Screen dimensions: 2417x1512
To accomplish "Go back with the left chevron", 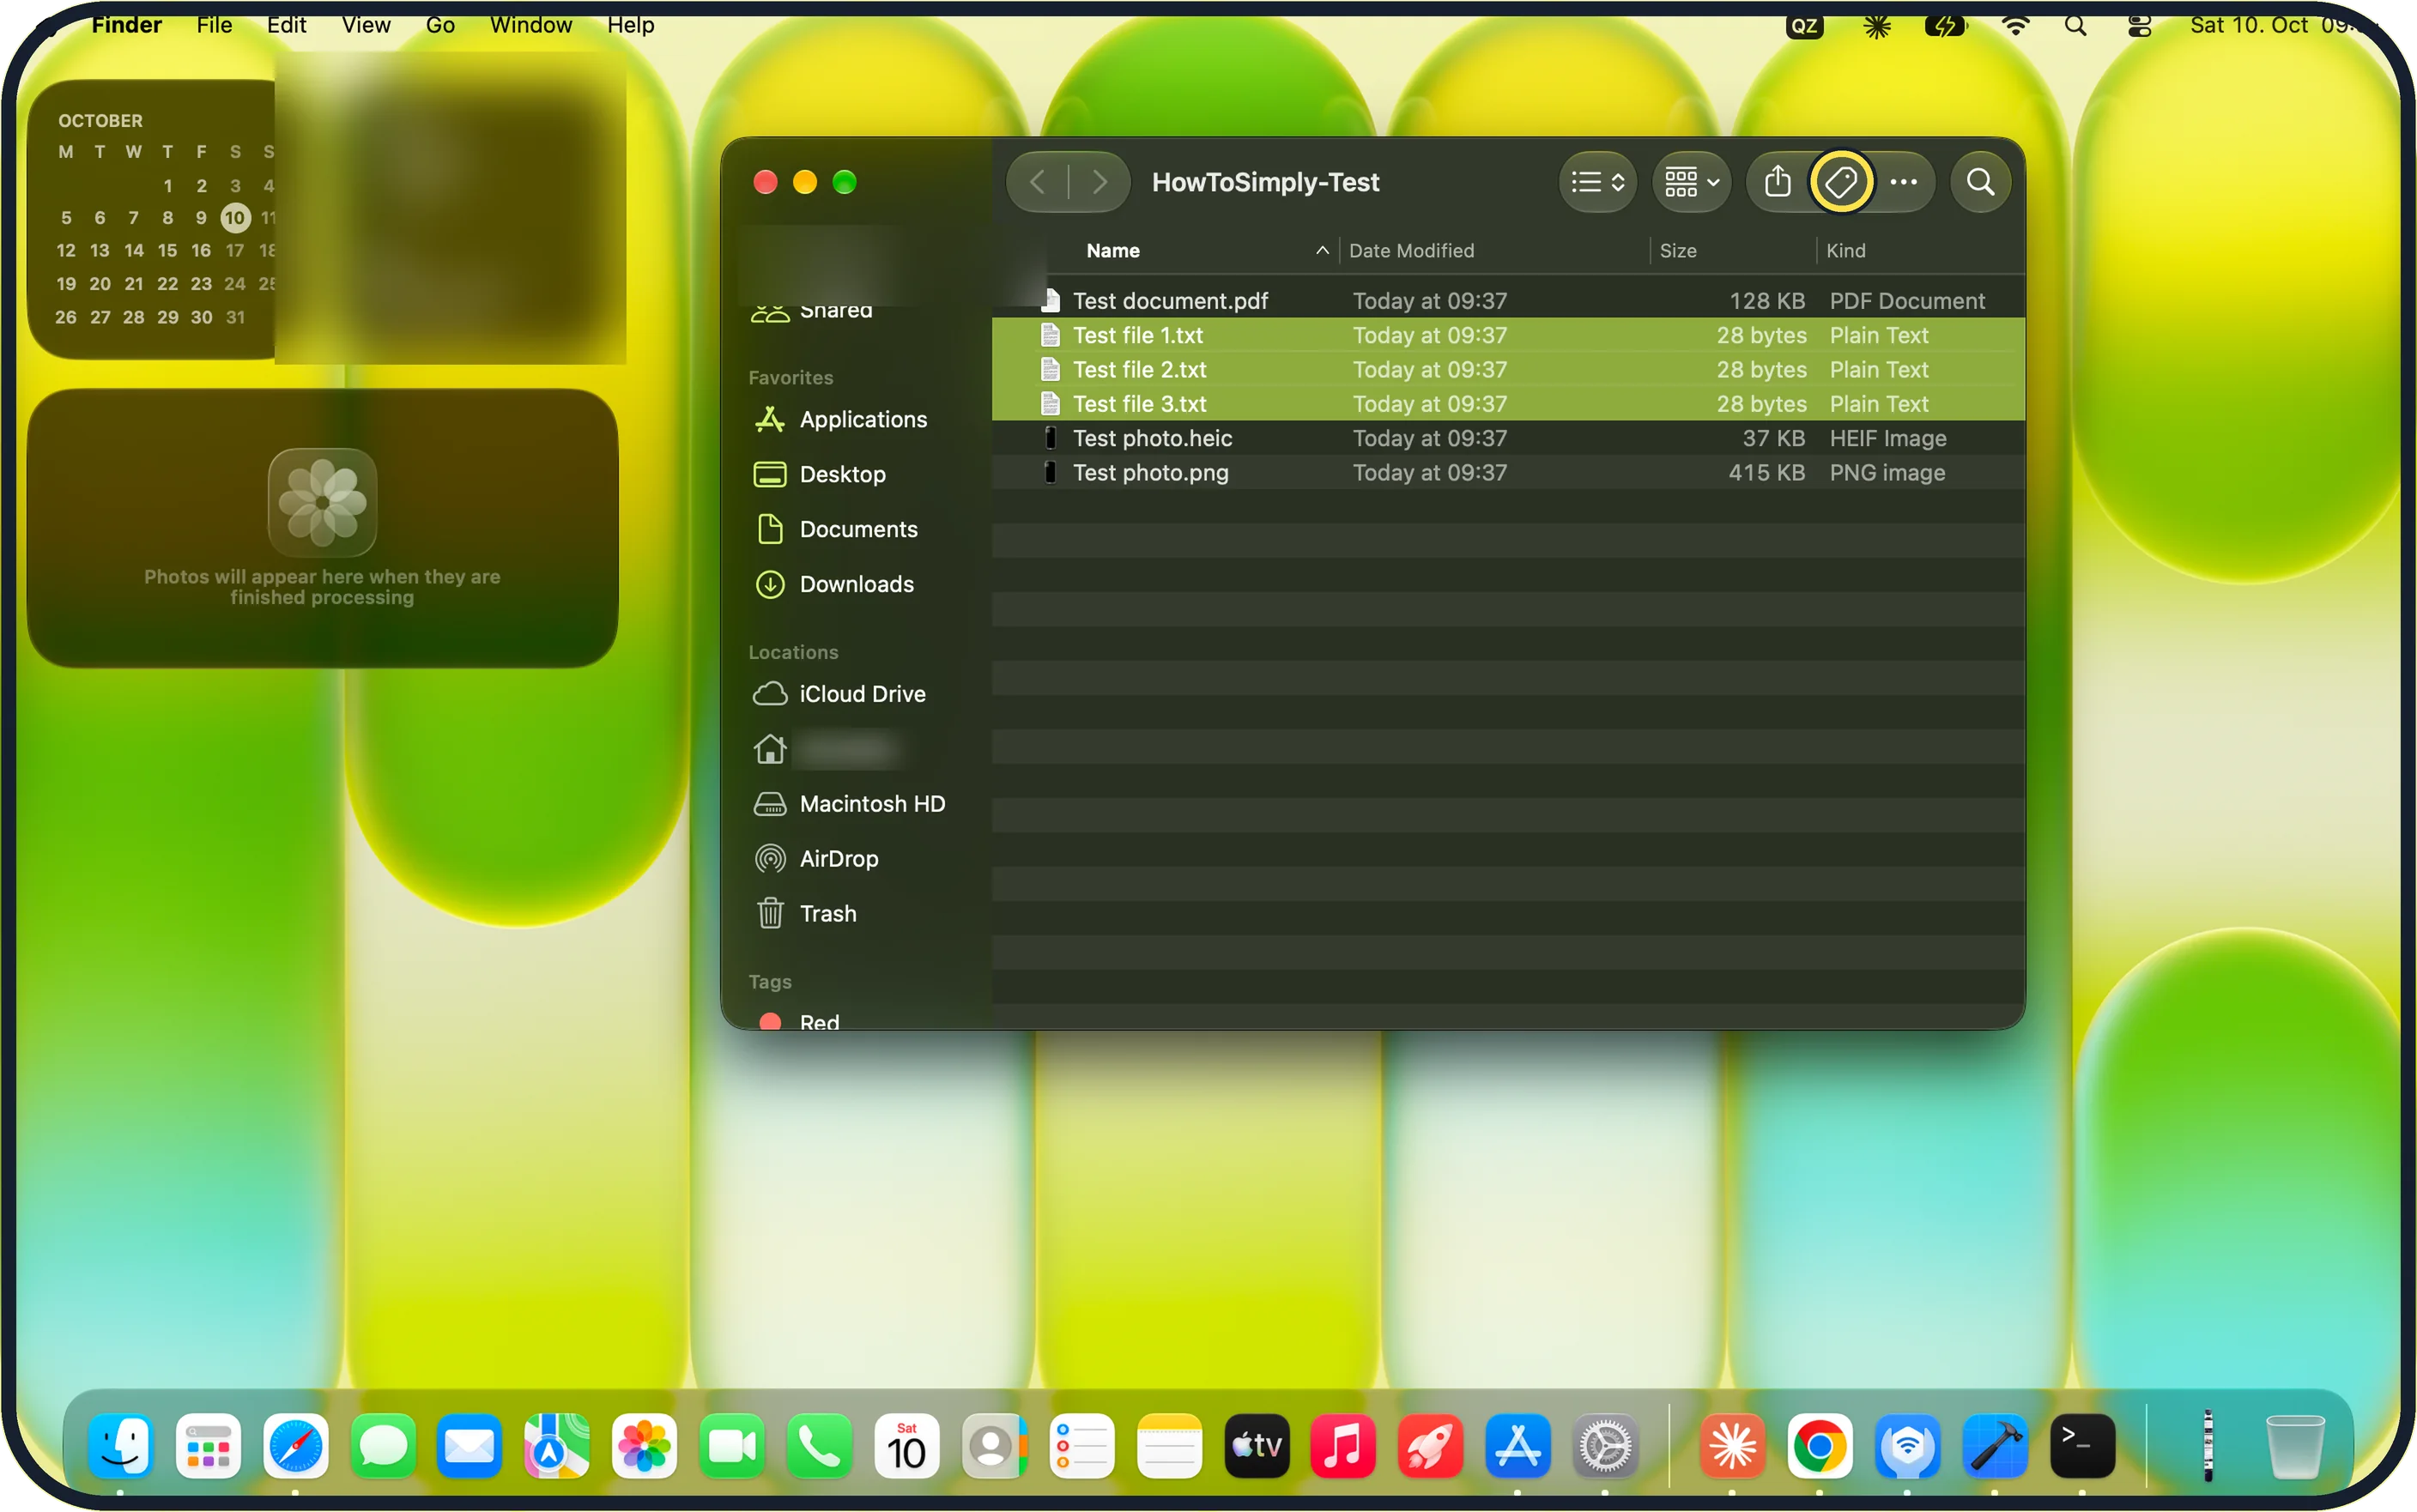I will pos(1037,182).
